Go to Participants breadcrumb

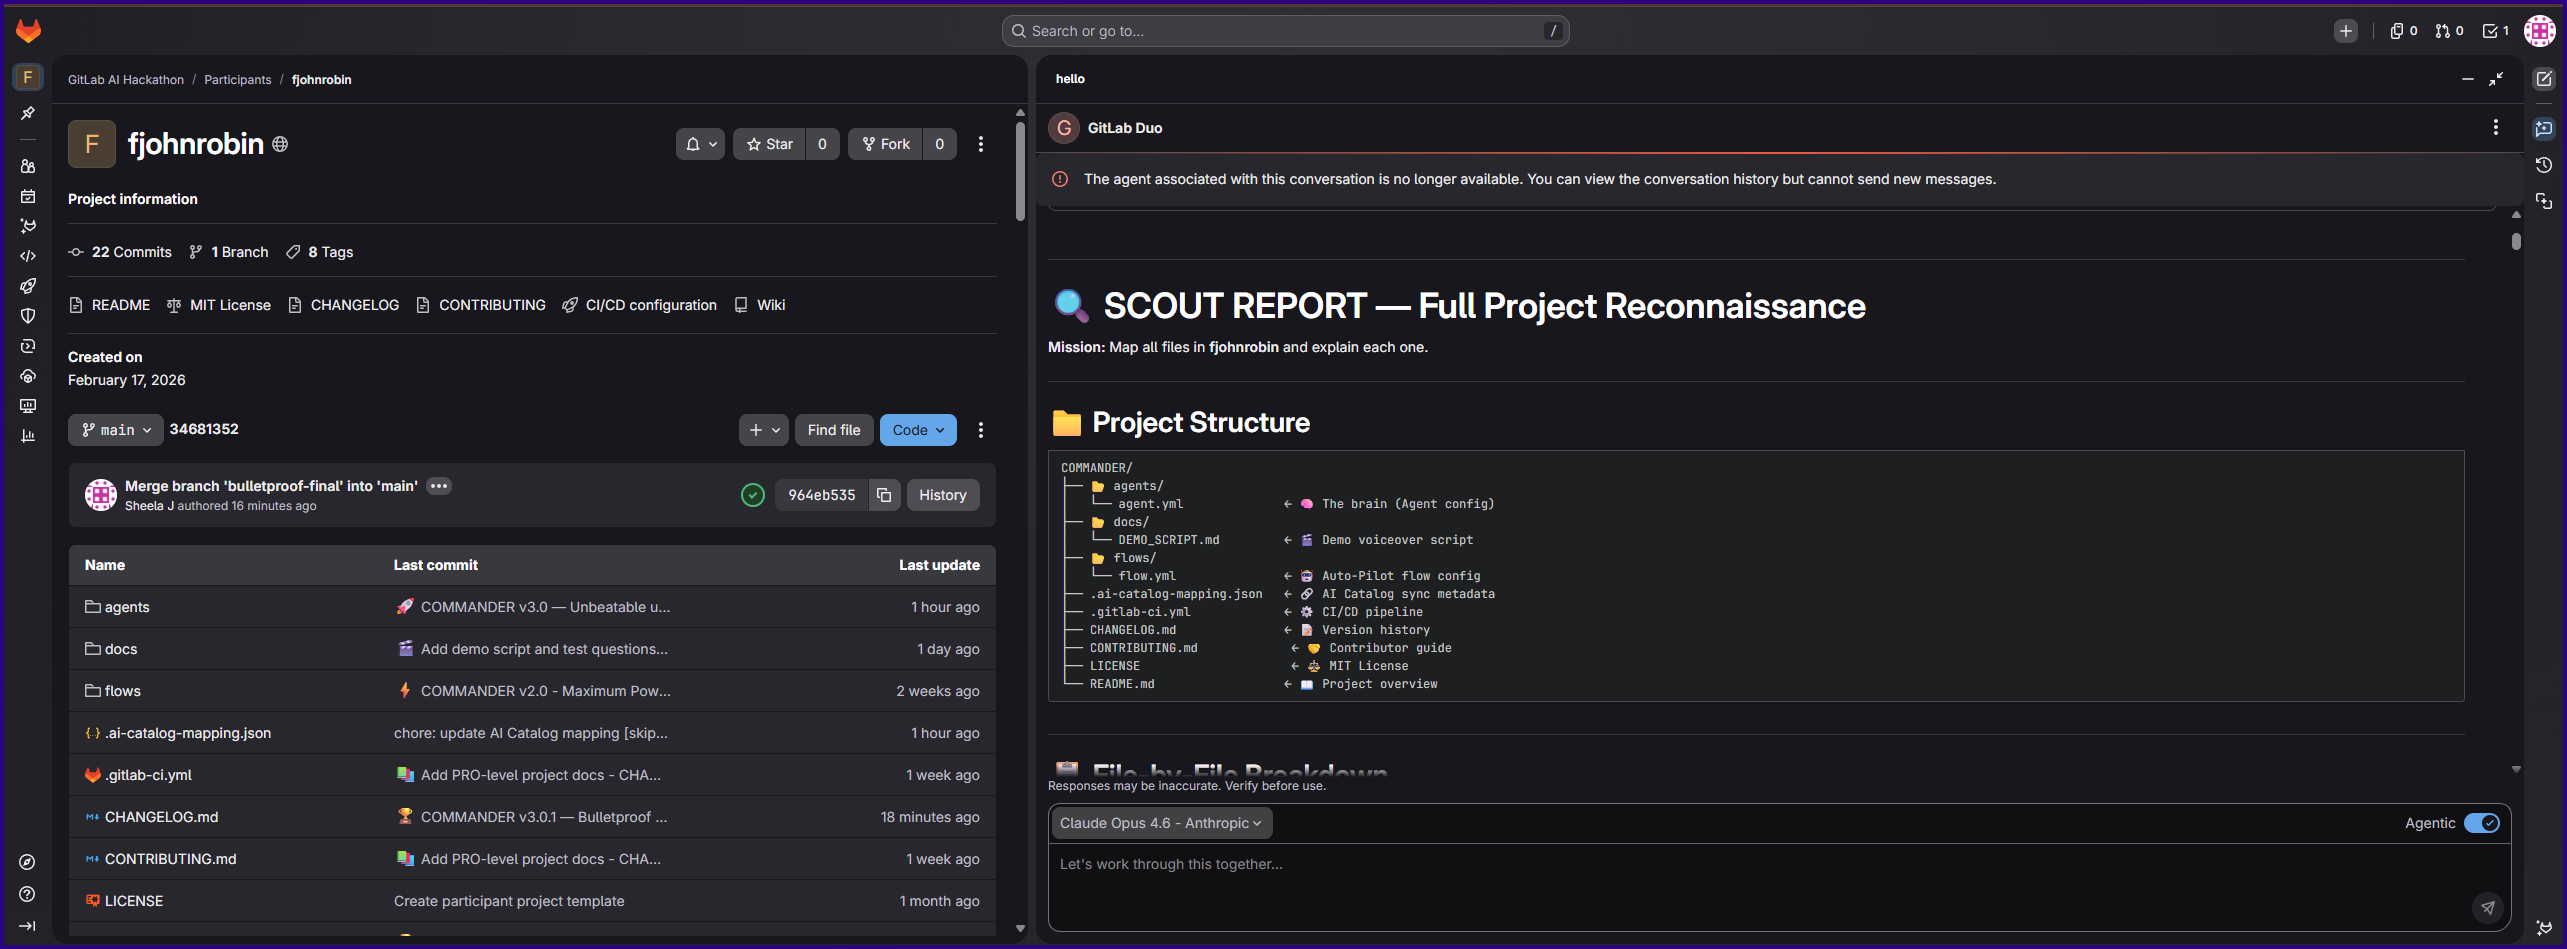click(238, 80)
